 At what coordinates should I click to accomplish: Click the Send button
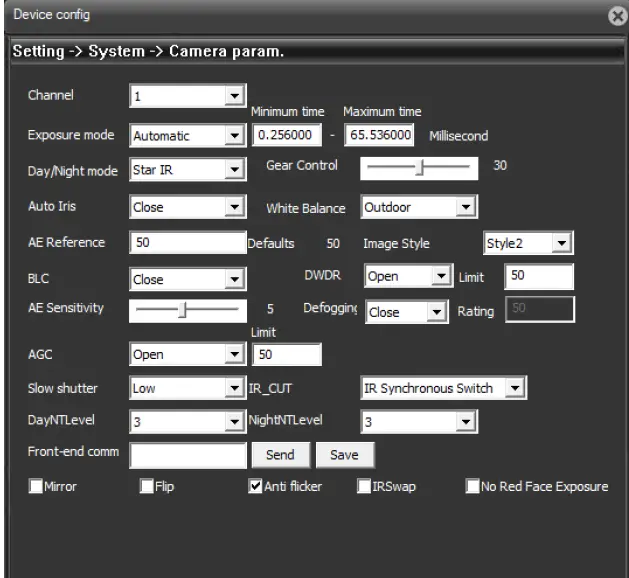[281, 455]
